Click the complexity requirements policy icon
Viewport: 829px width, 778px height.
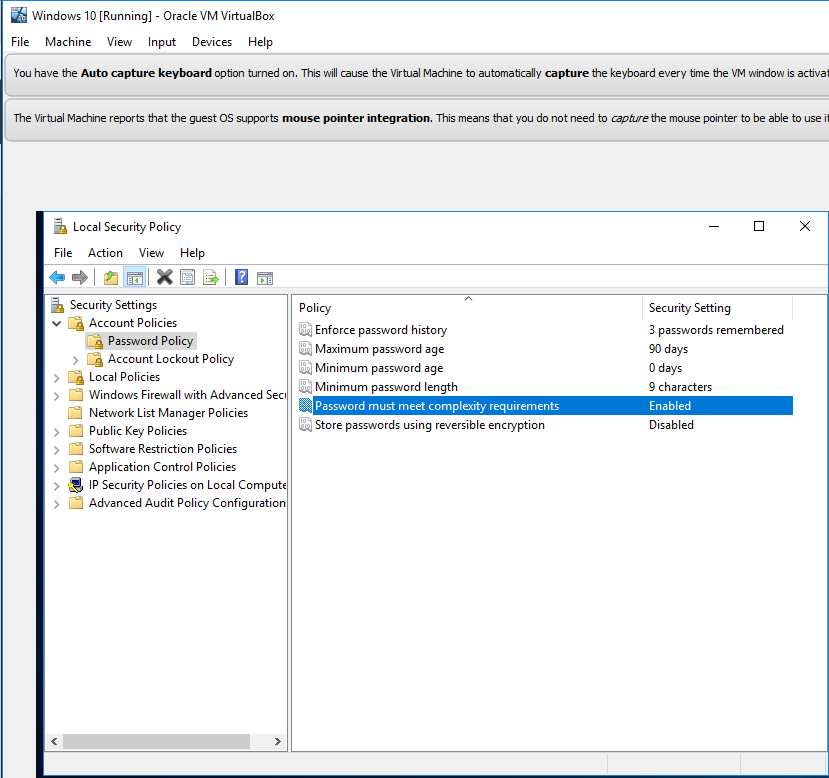click(305, 406)
